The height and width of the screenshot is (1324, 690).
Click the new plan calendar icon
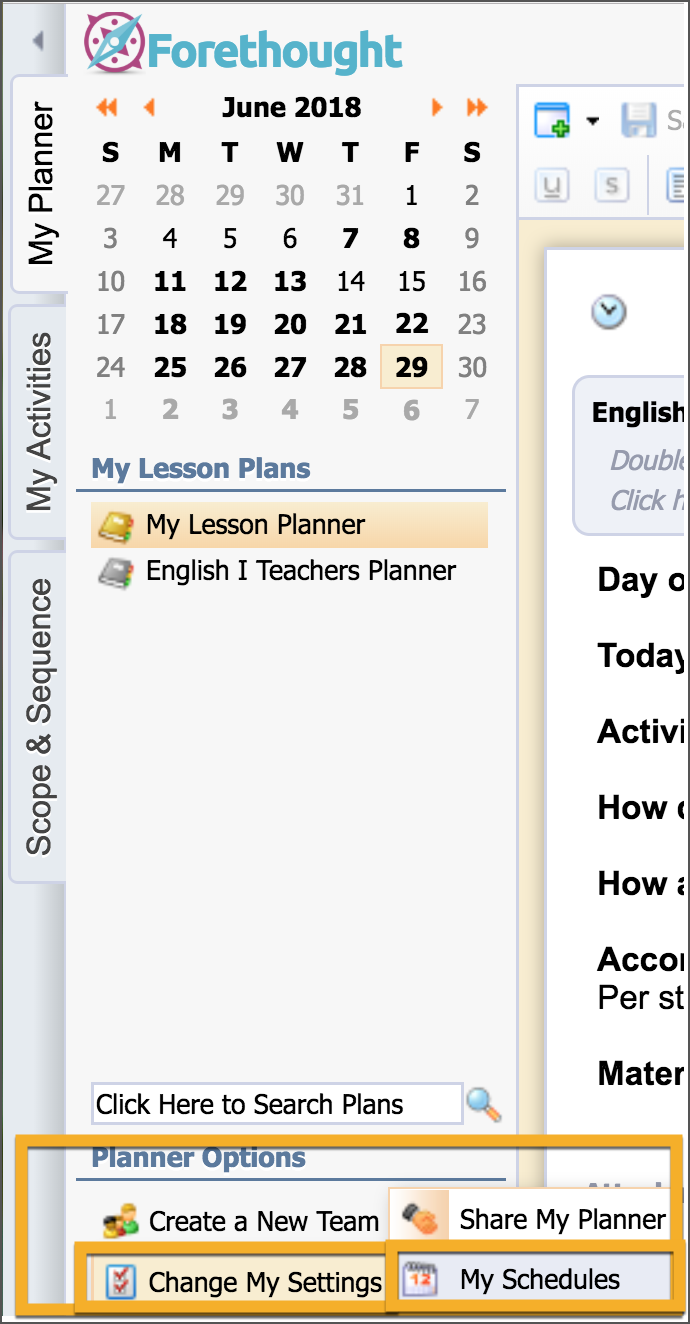pos(552,121)
